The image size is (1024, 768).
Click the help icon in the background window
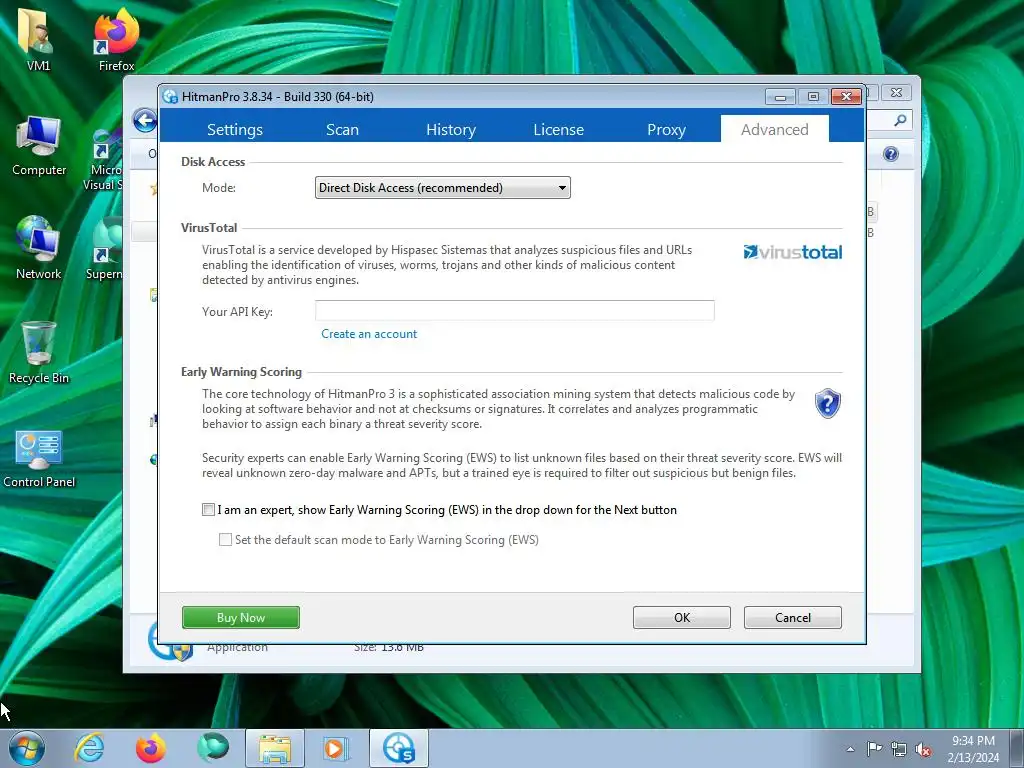(891, 153)
